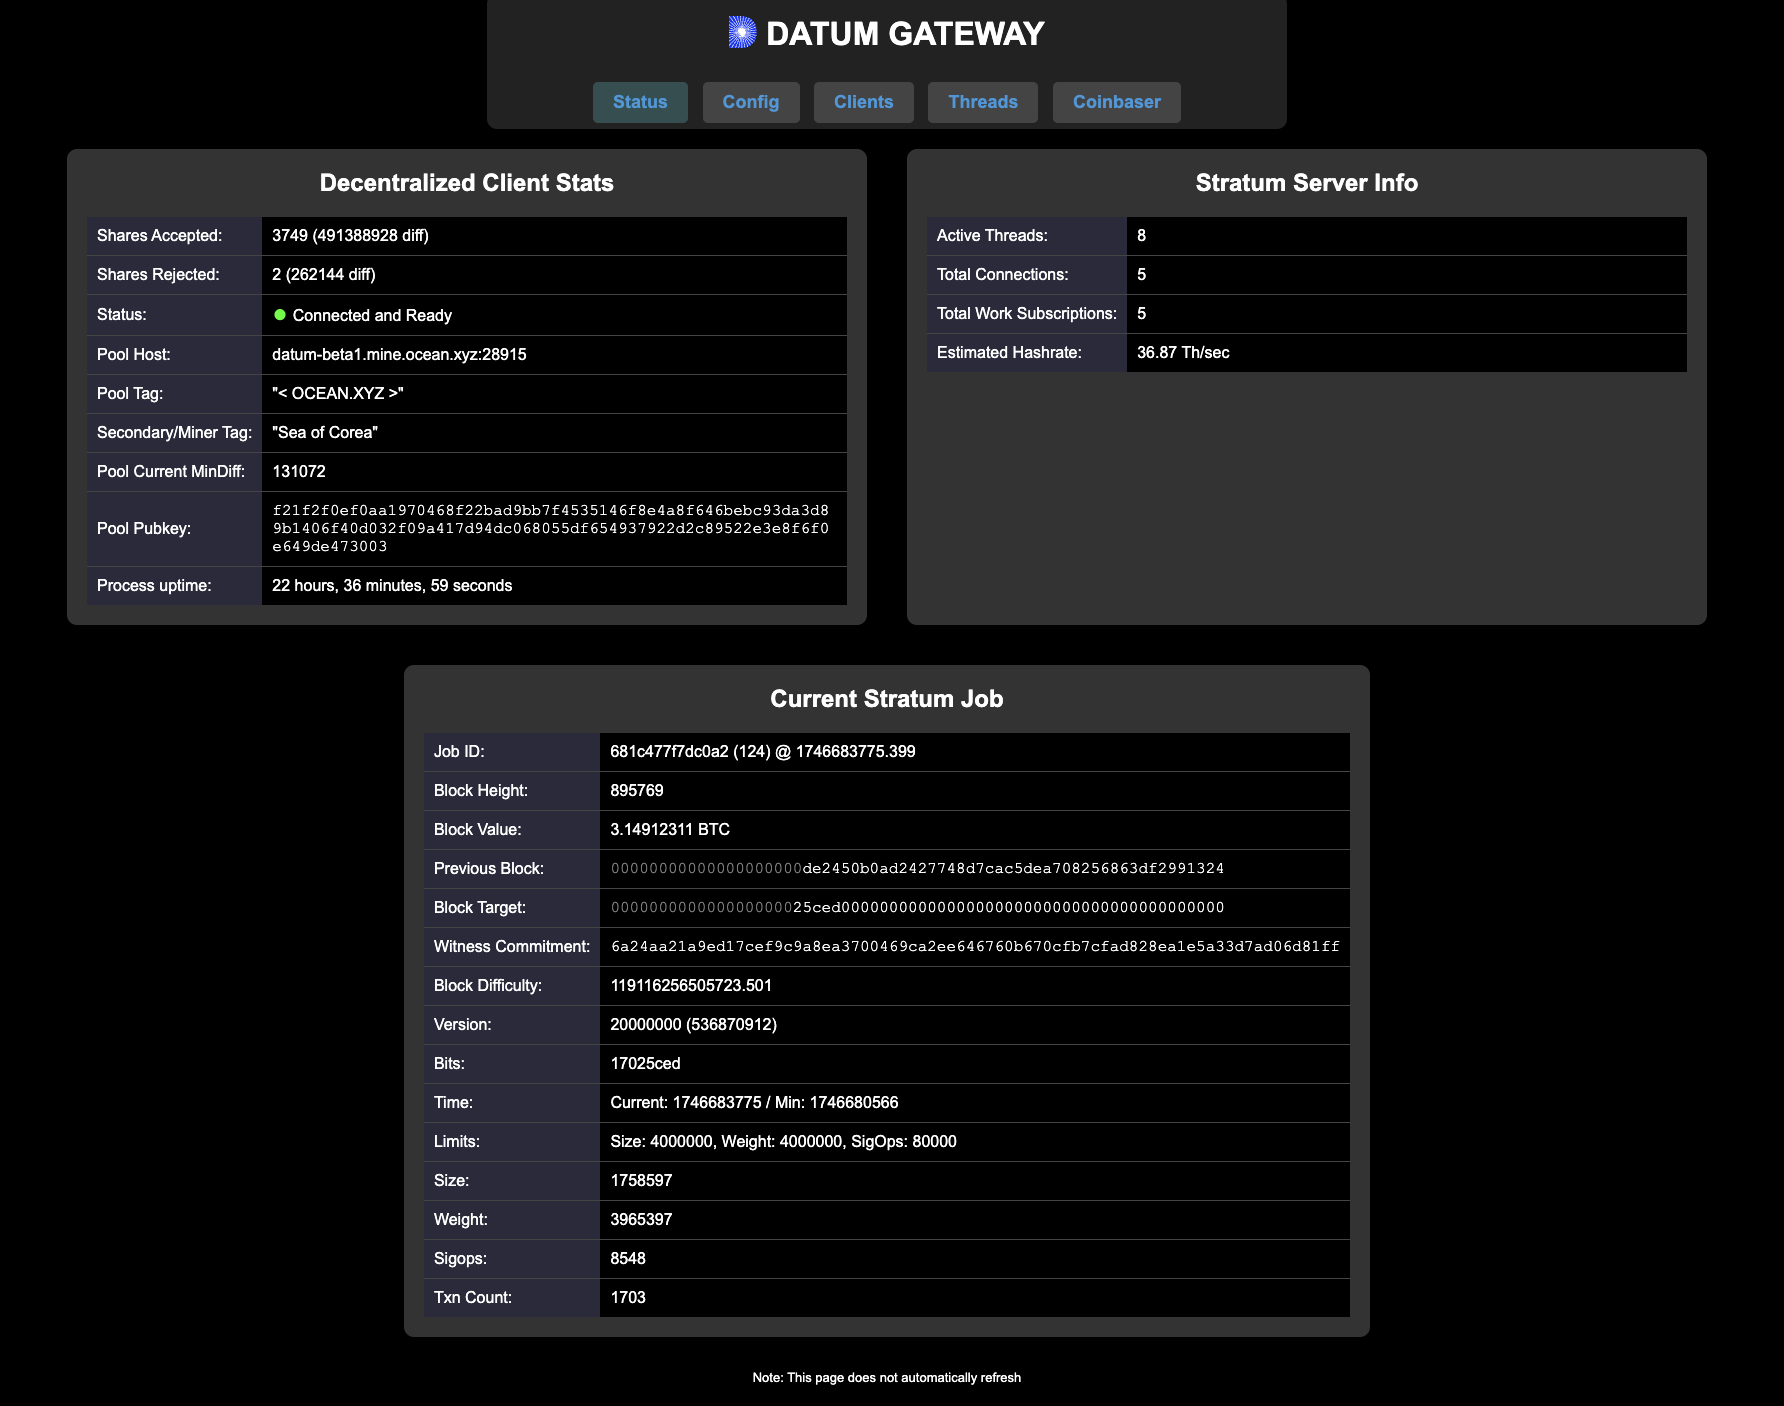Click the Witness Commitment hash value

click(x=975, y=947)
